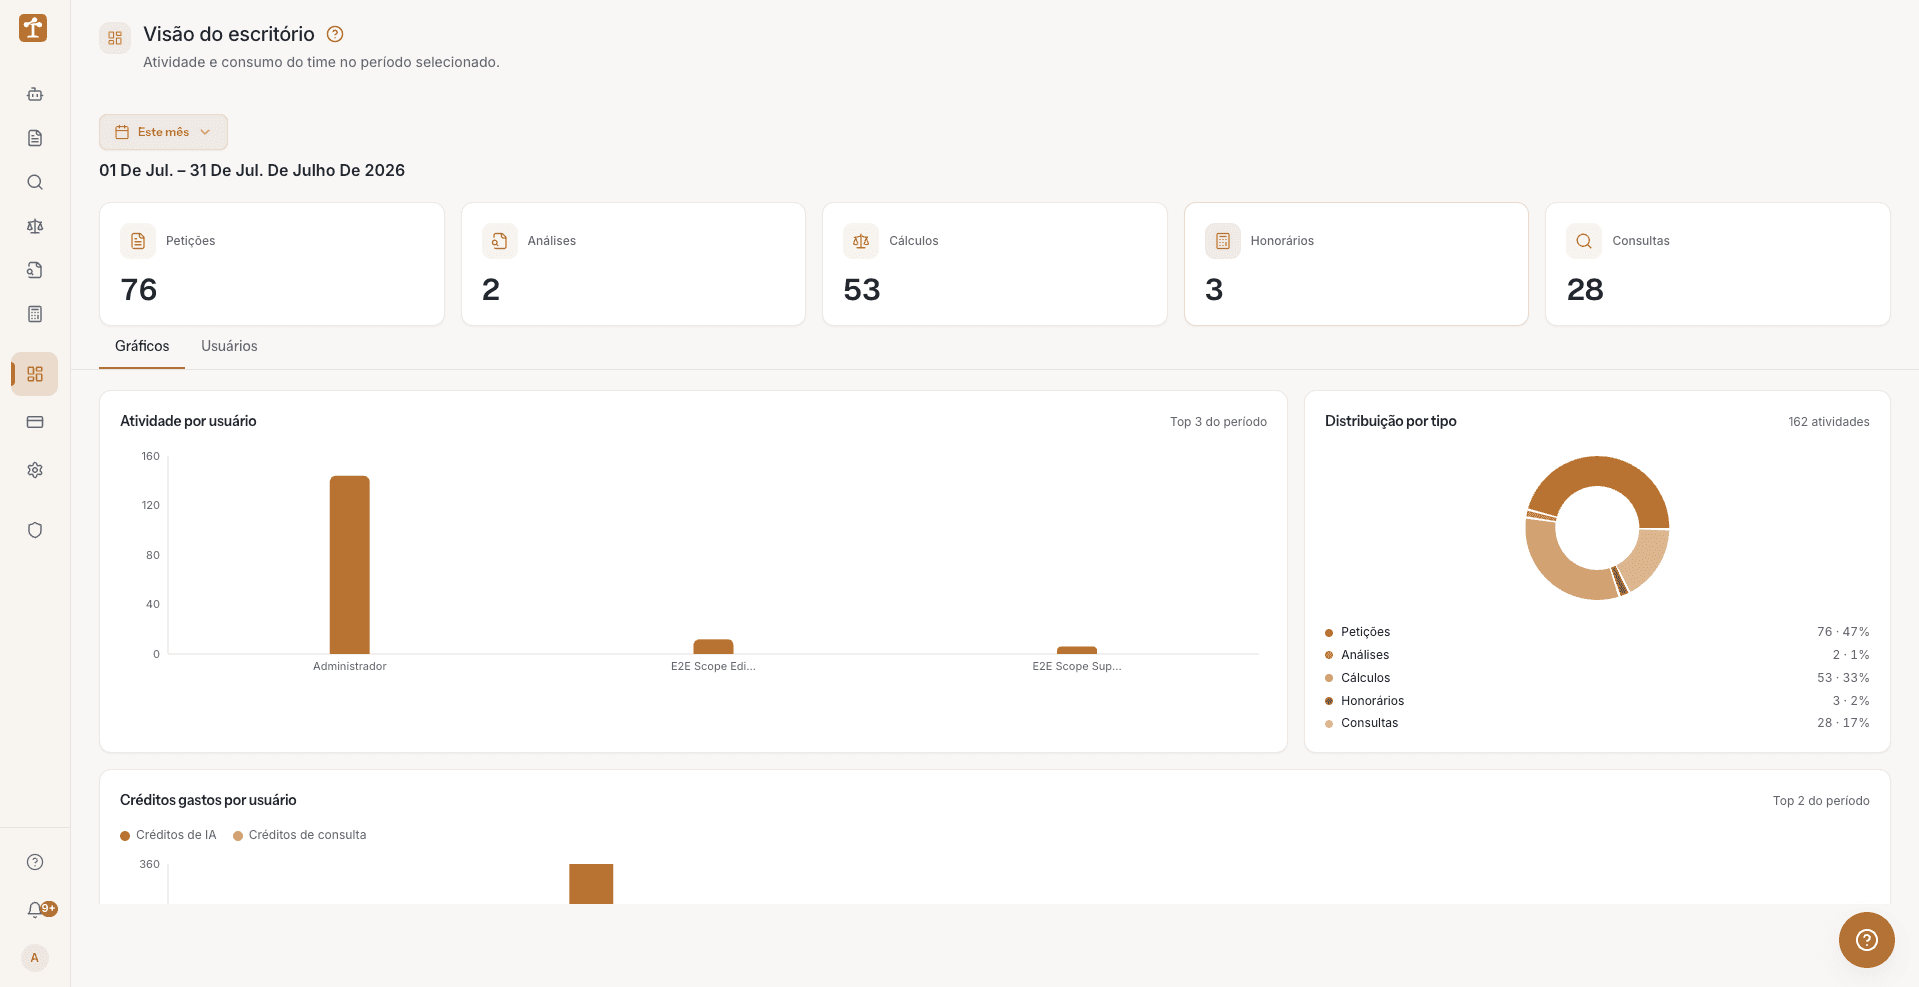This screenshot has width=1919, height=987.
Task: Click the calendar icon in the period selector
Action: [122, 132]
